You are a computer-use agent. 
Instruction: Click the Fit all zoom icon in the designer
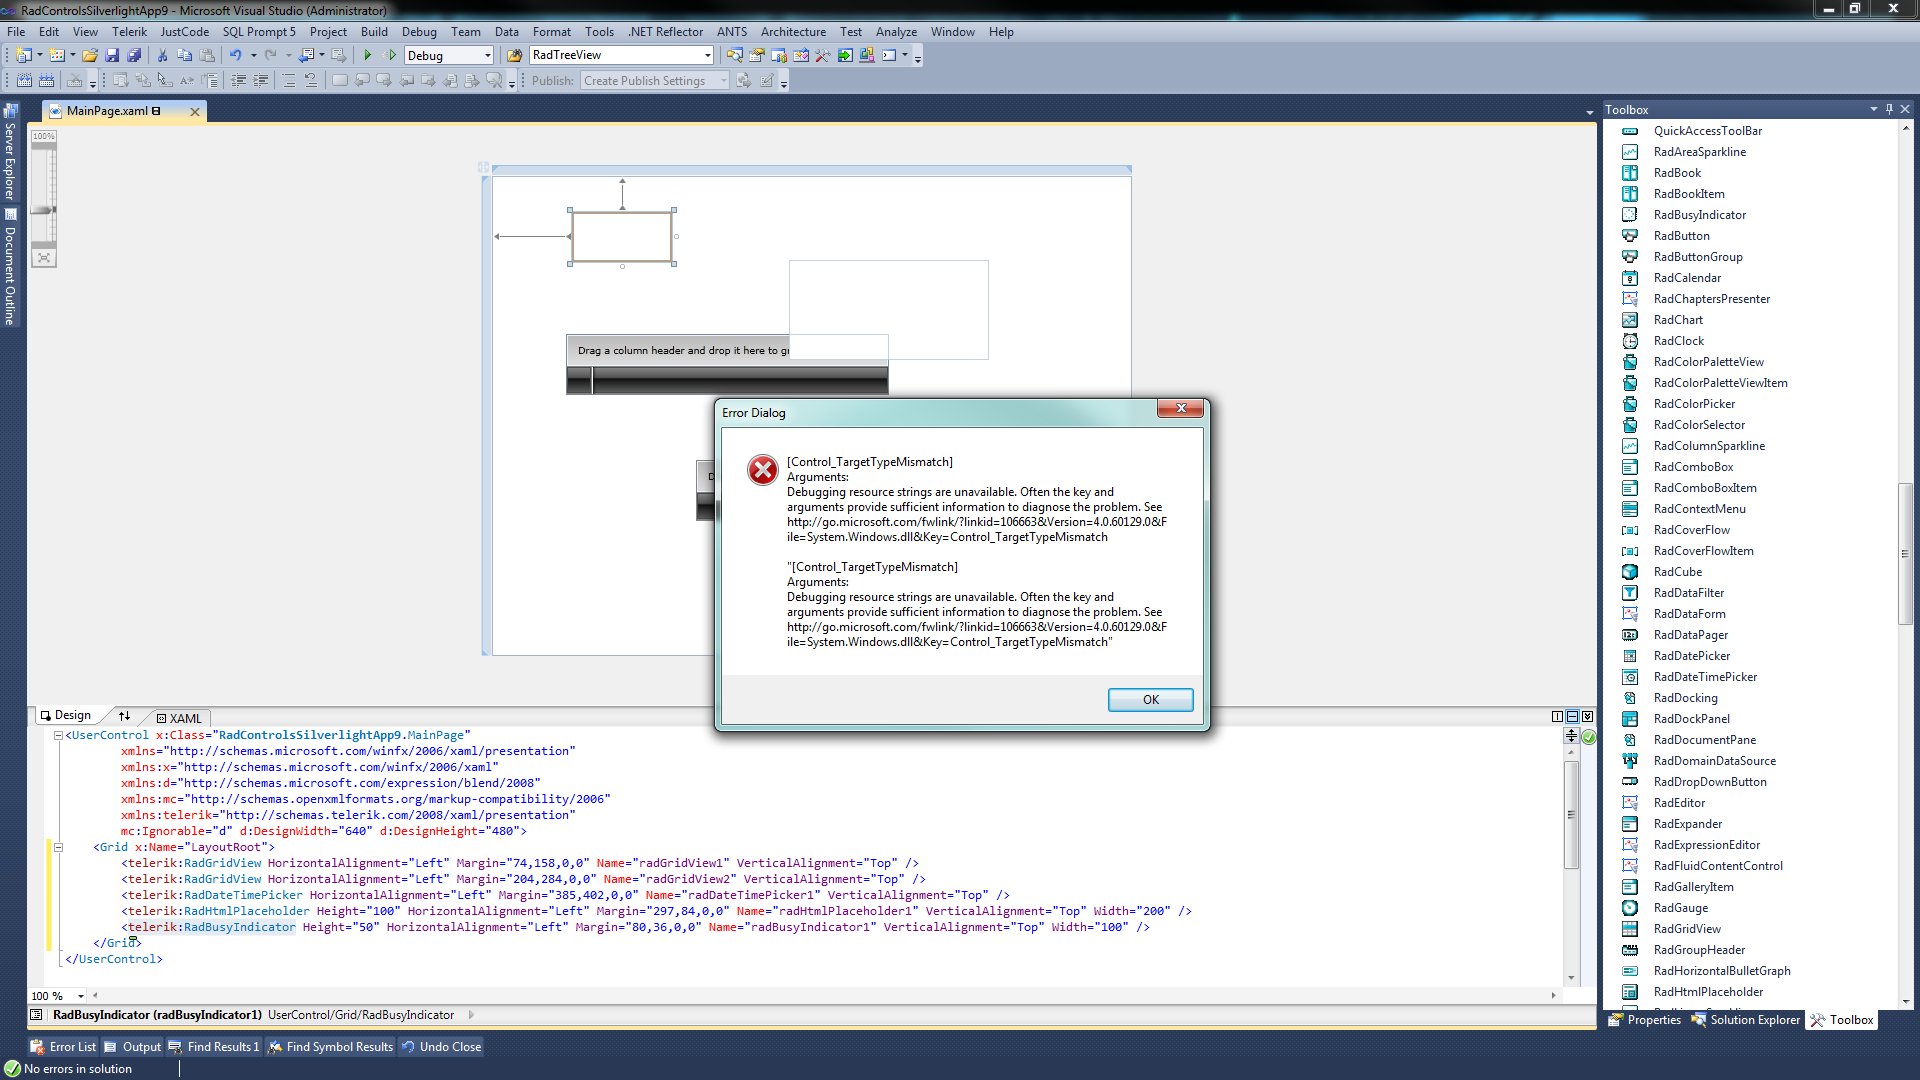(44, 258)
